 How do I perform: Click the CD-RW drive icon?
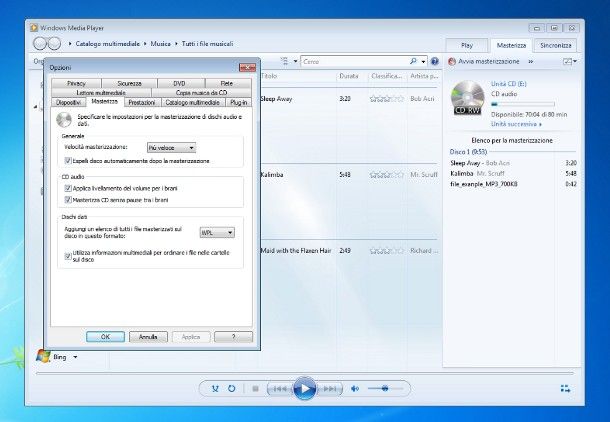(x=467, y=98)
